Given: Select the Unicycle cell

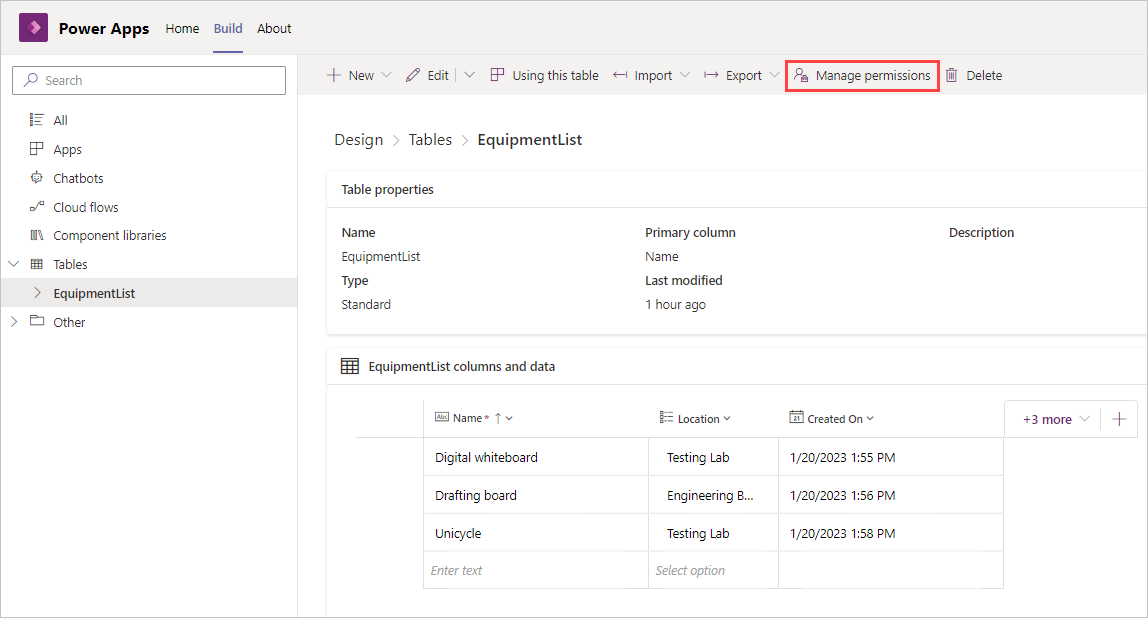Looking at the screenshot, I should click(536, 533).
